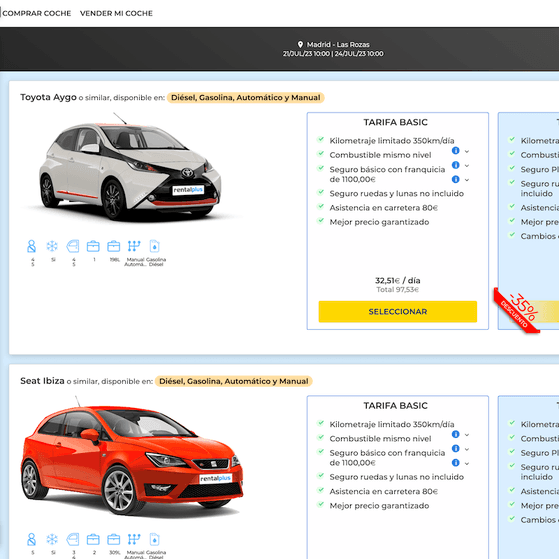Click the Toyota Aygo suitcase icon labeled 1
The width and height of the screenshot is (559, 559).
(x=93, y=246)
